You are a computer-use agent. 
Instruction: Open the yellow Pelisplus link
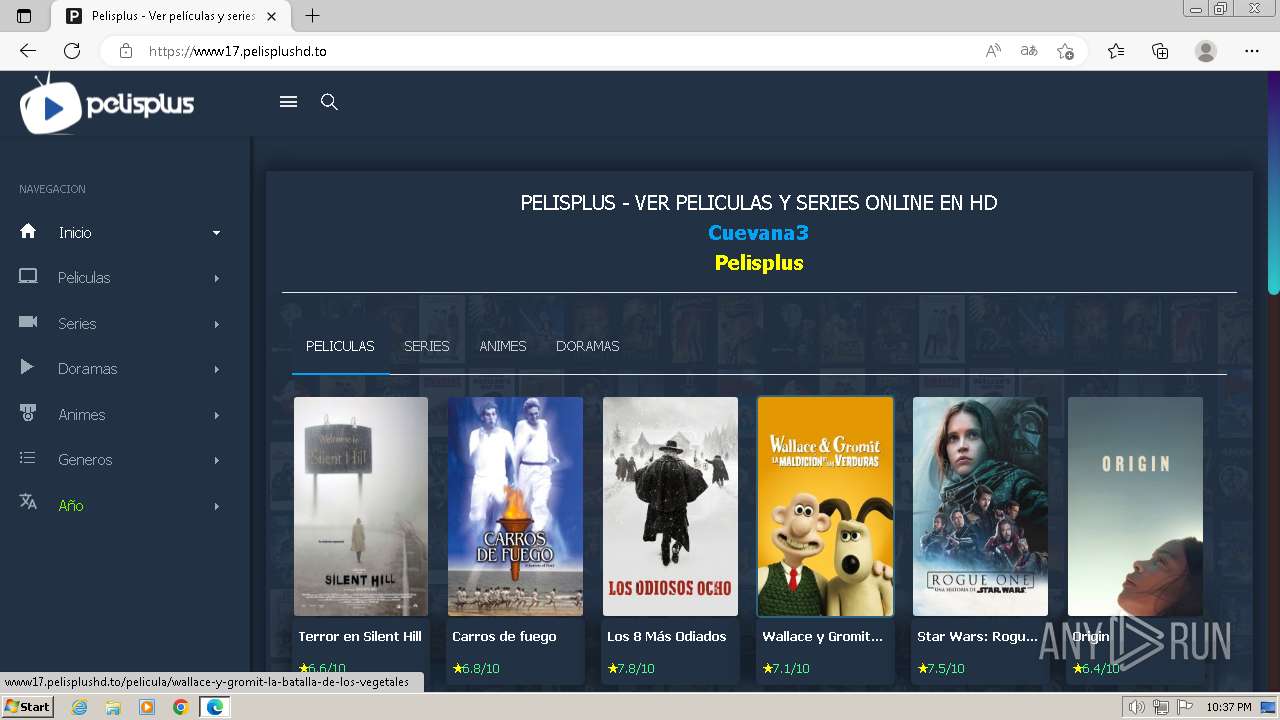tap(759, 263)
